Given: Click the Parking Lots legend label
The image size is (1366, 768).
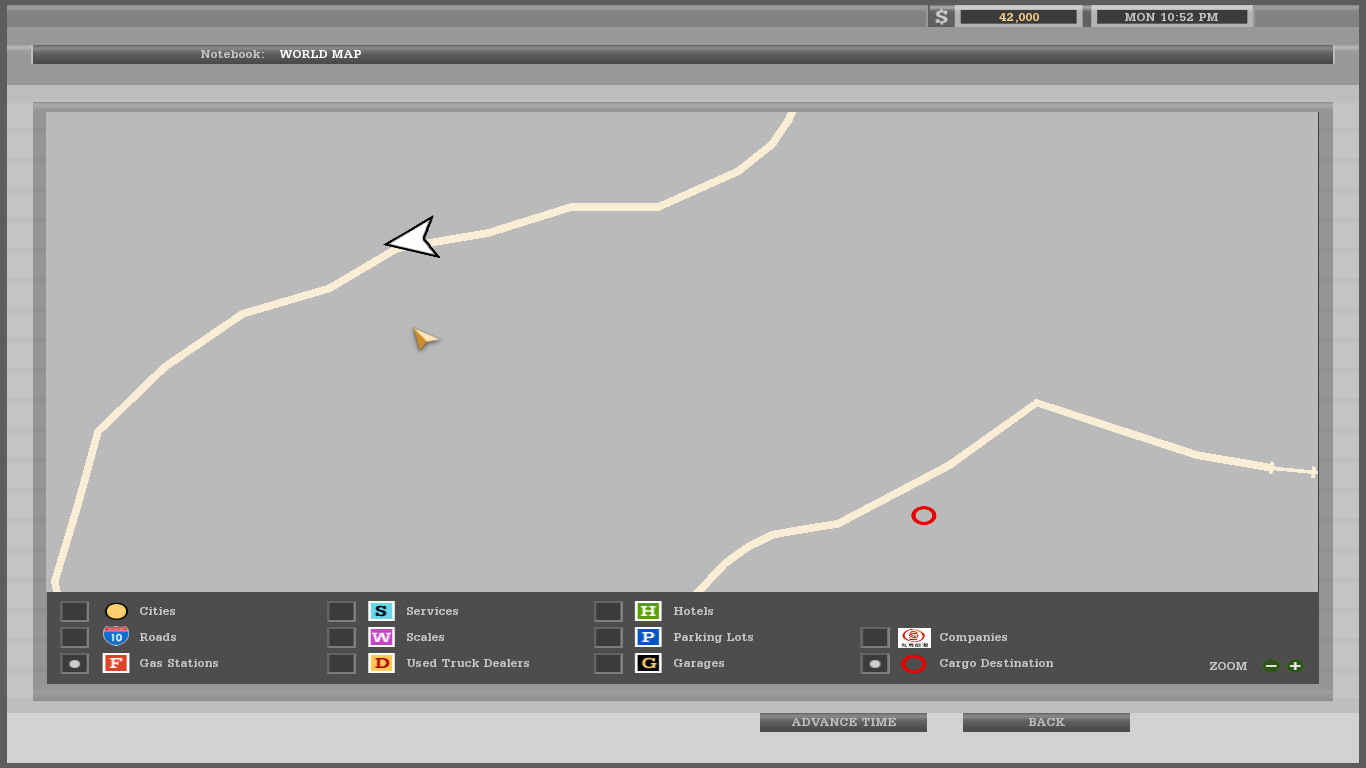Looking at the screenshot, I should (713, 637).
